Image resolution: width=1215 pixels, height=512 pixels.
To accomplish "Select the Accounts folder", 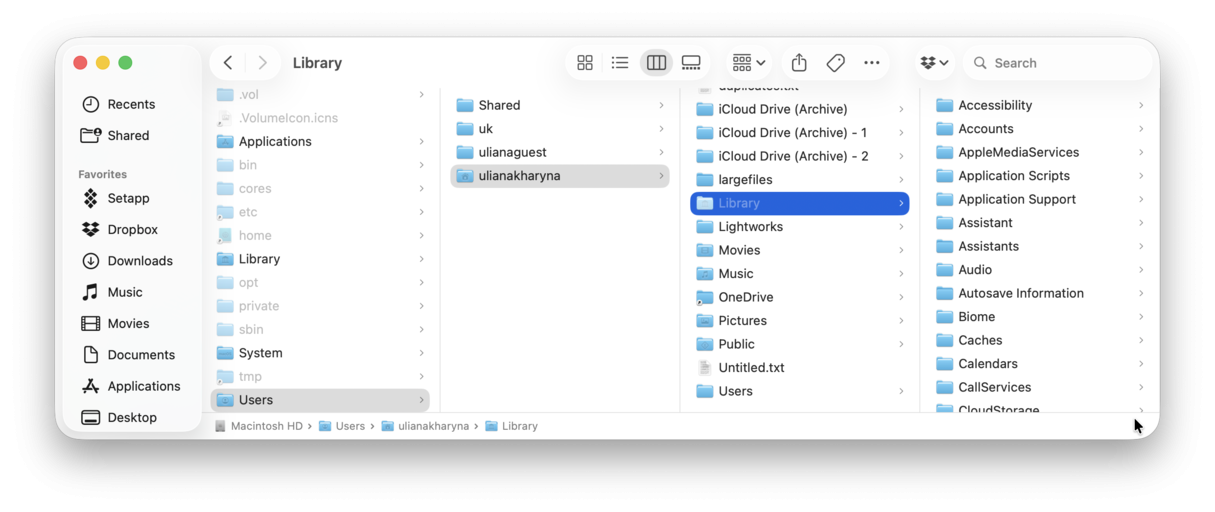I will click(1040, 128).
